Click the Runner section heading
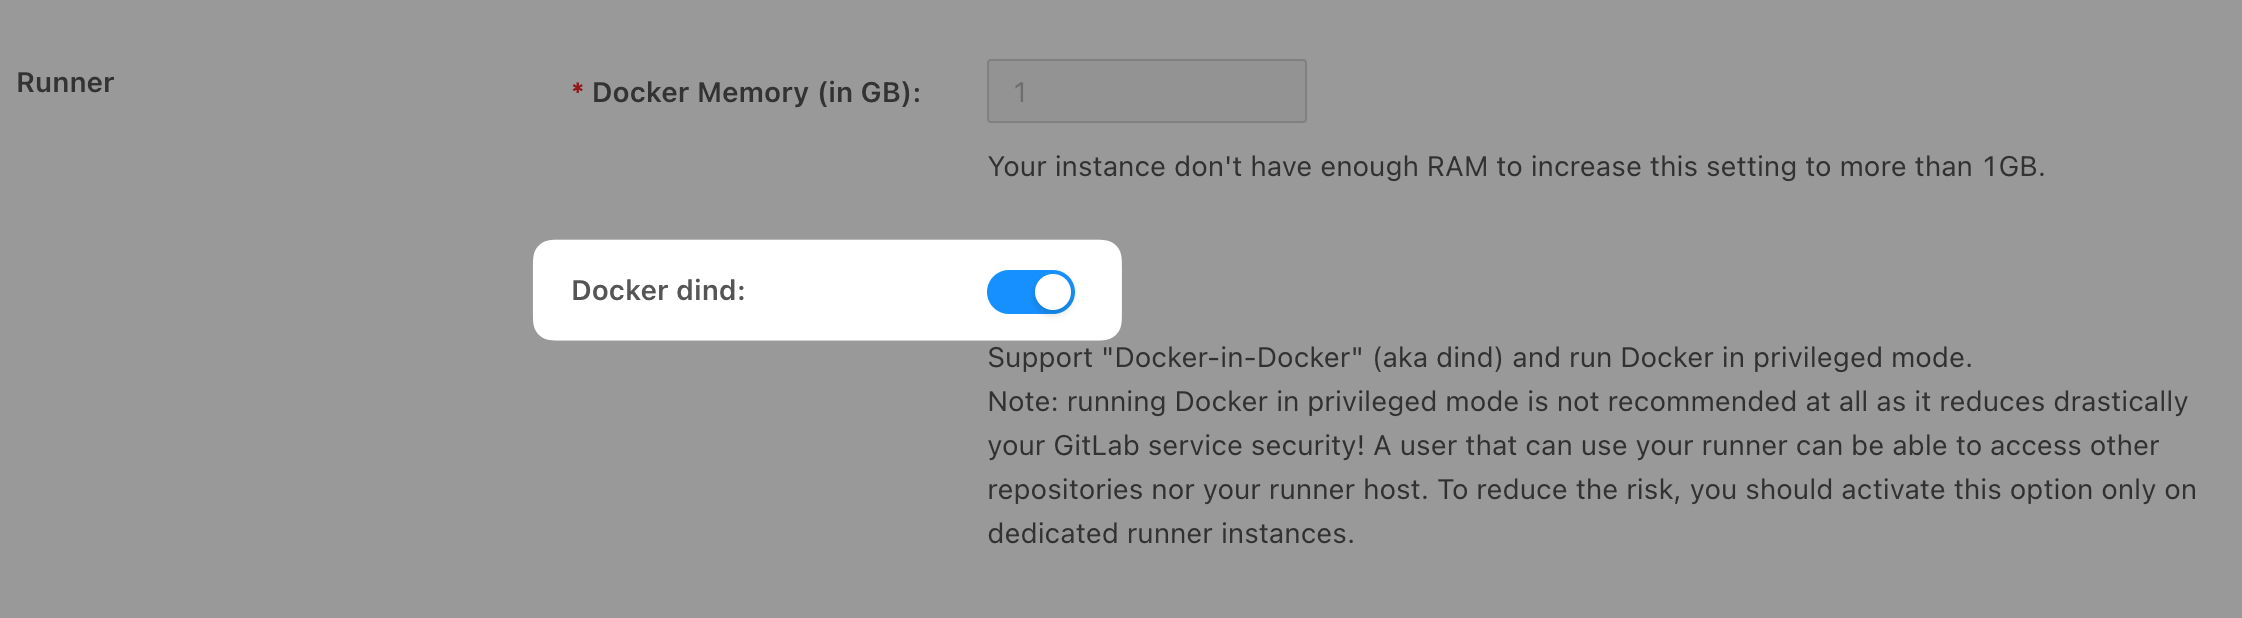This screenshot has height=618, width=2242. 64,83
